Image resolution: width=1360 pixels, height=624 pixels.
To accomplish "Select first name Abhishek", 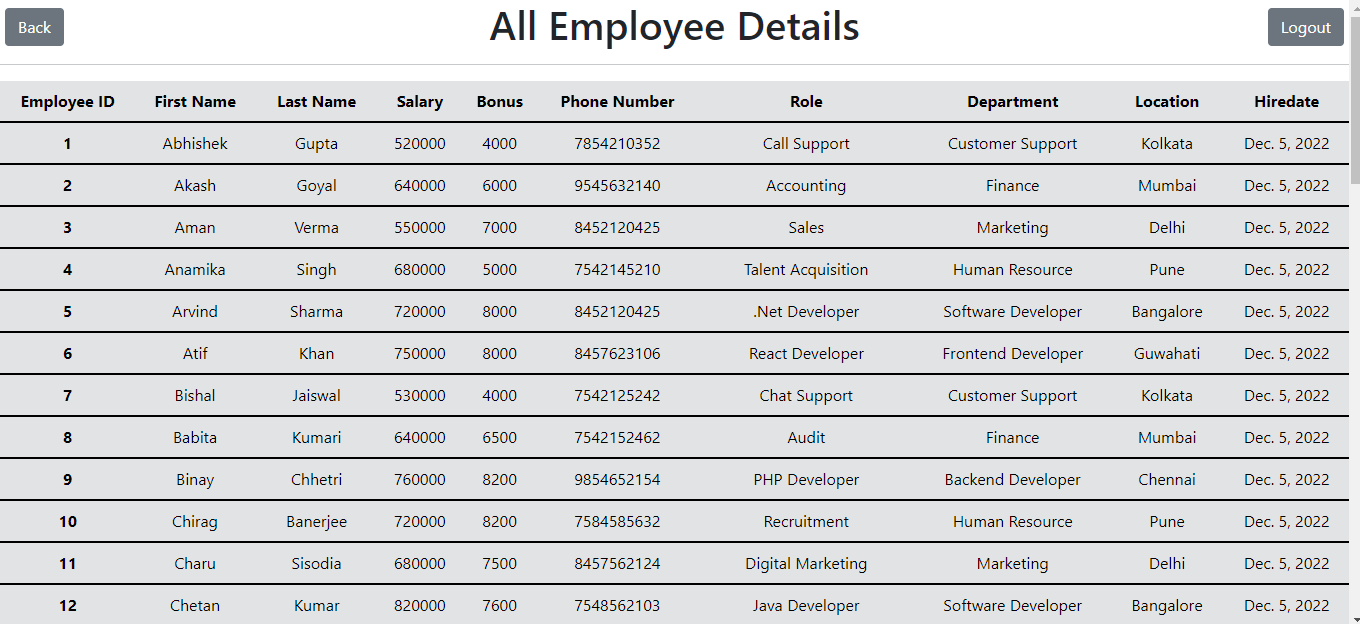I will click(x=195, y=144).
